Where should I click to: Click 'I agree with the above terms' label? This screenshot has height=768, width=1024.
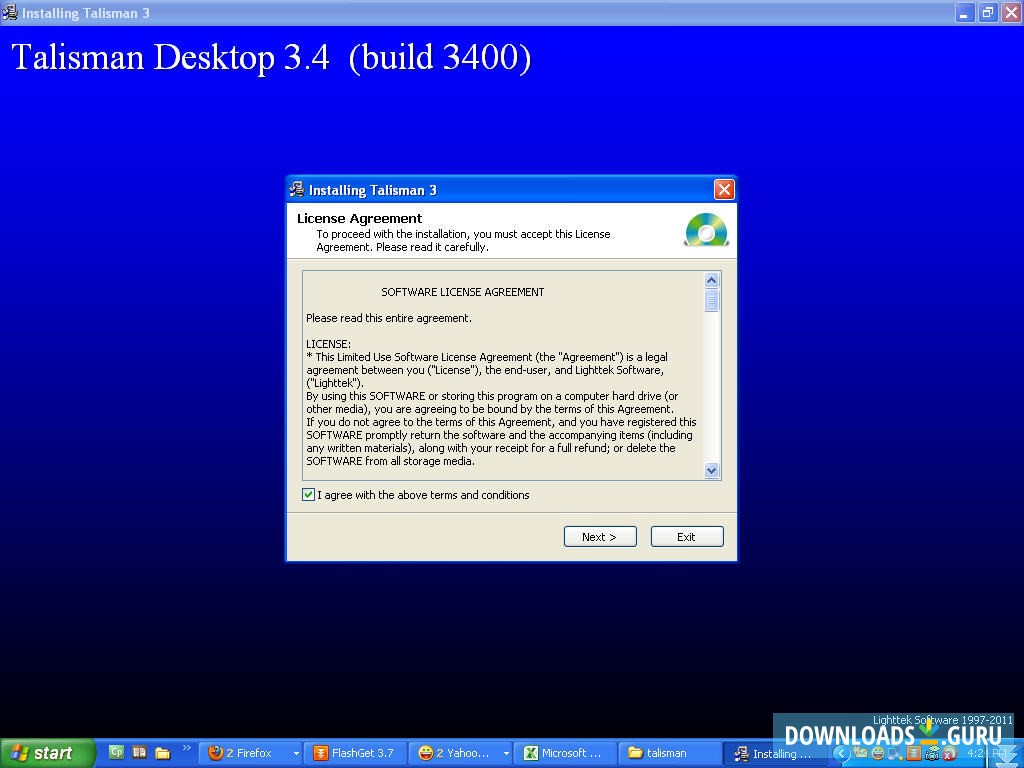(423, 495)
